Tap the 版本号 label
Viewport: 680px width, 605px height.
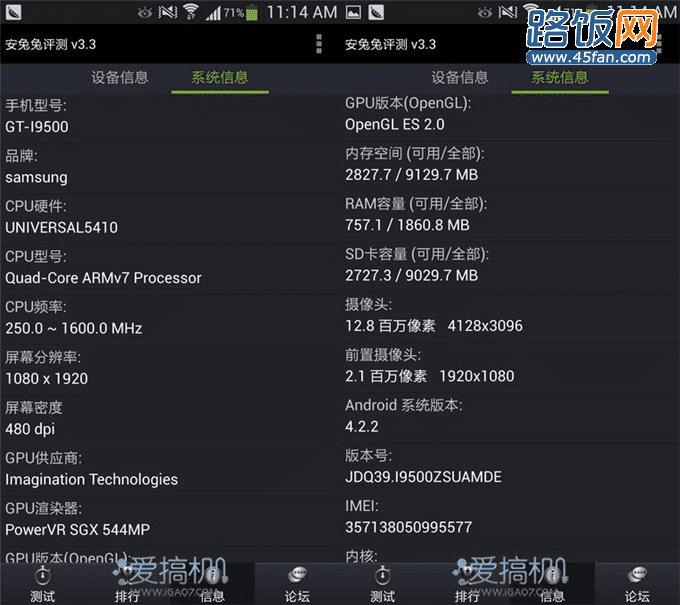368,455
